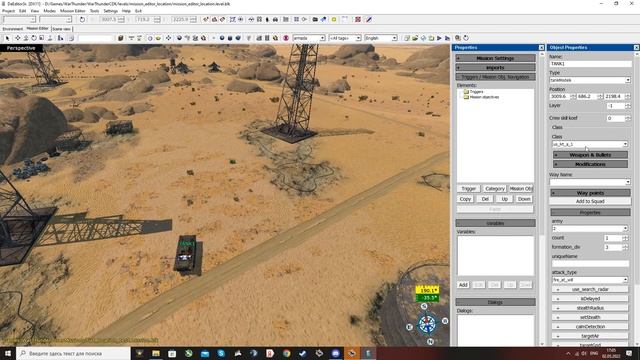Open the Type dropdown in Object Properties
The width and height of the screenshot is (640, 360).
590,80
